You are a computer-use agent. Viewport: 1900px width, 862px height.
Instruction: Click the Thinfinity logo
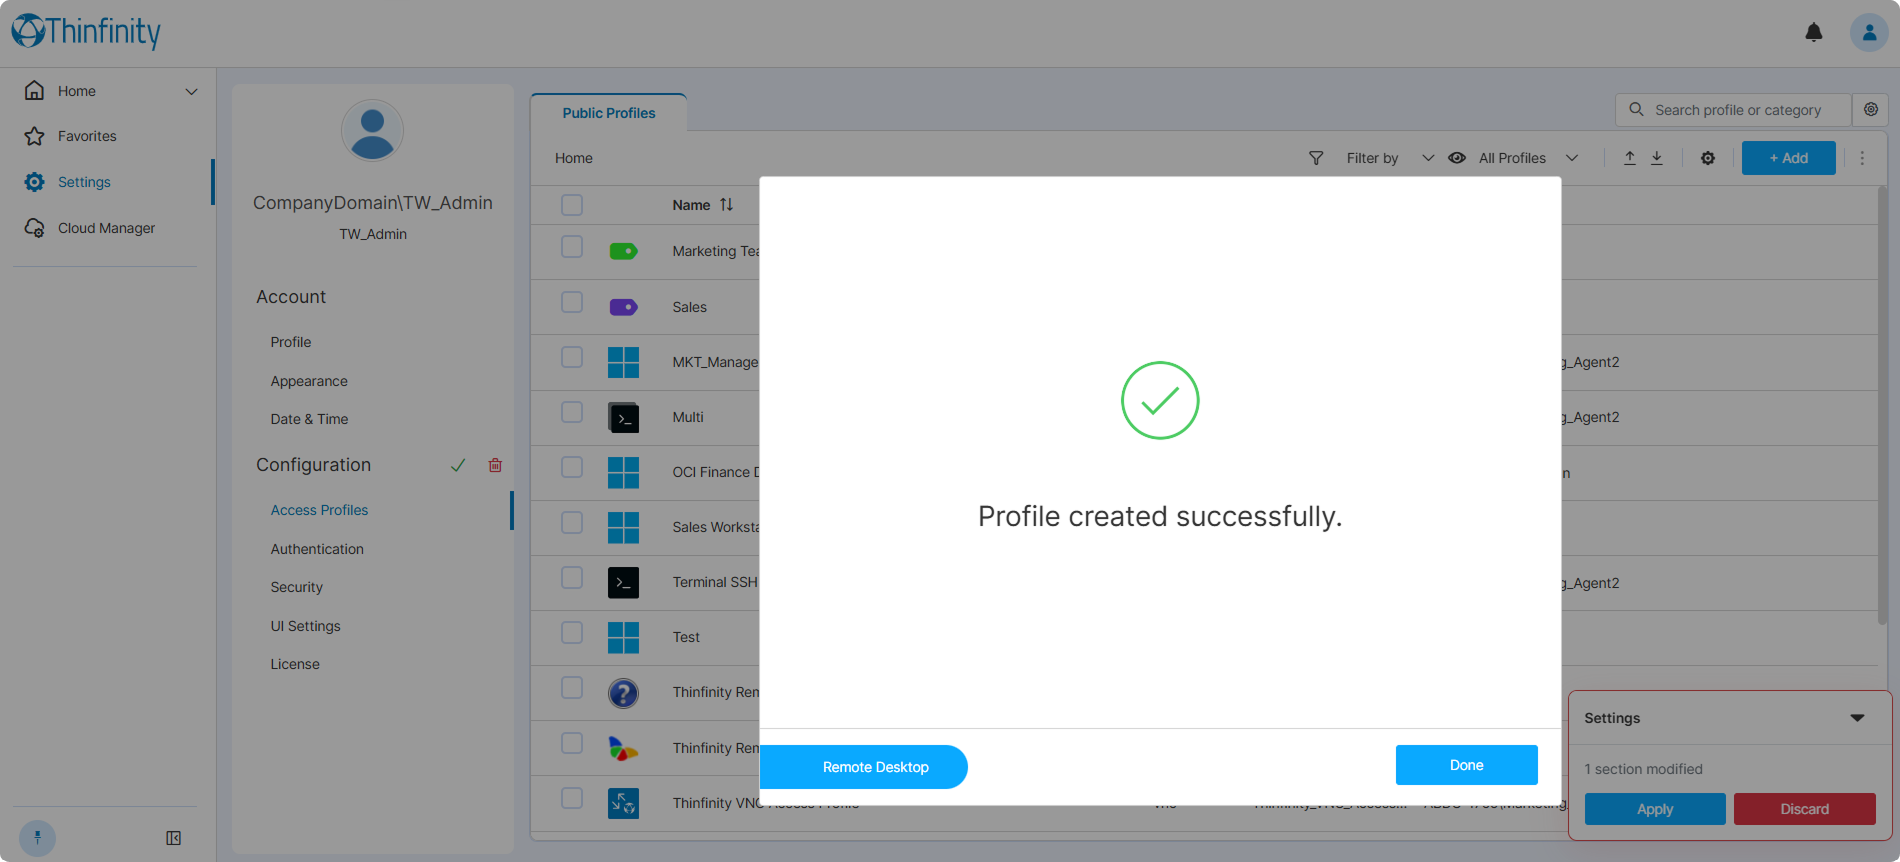pyautogui.click(x=86, y=32)
